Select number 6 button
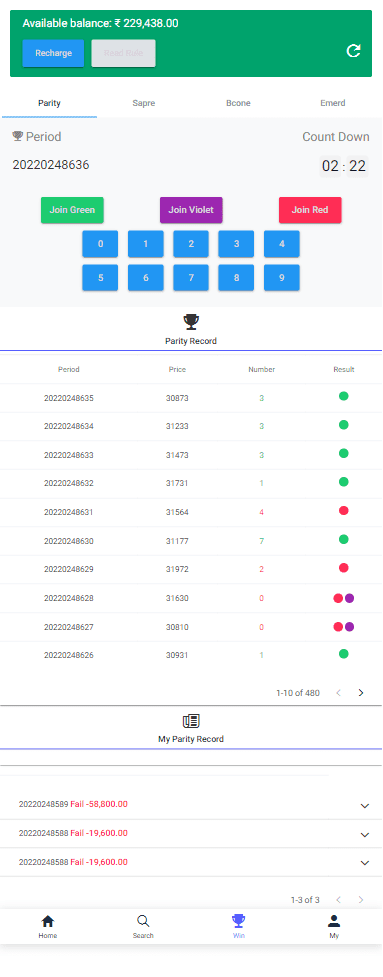 (146, 278)
